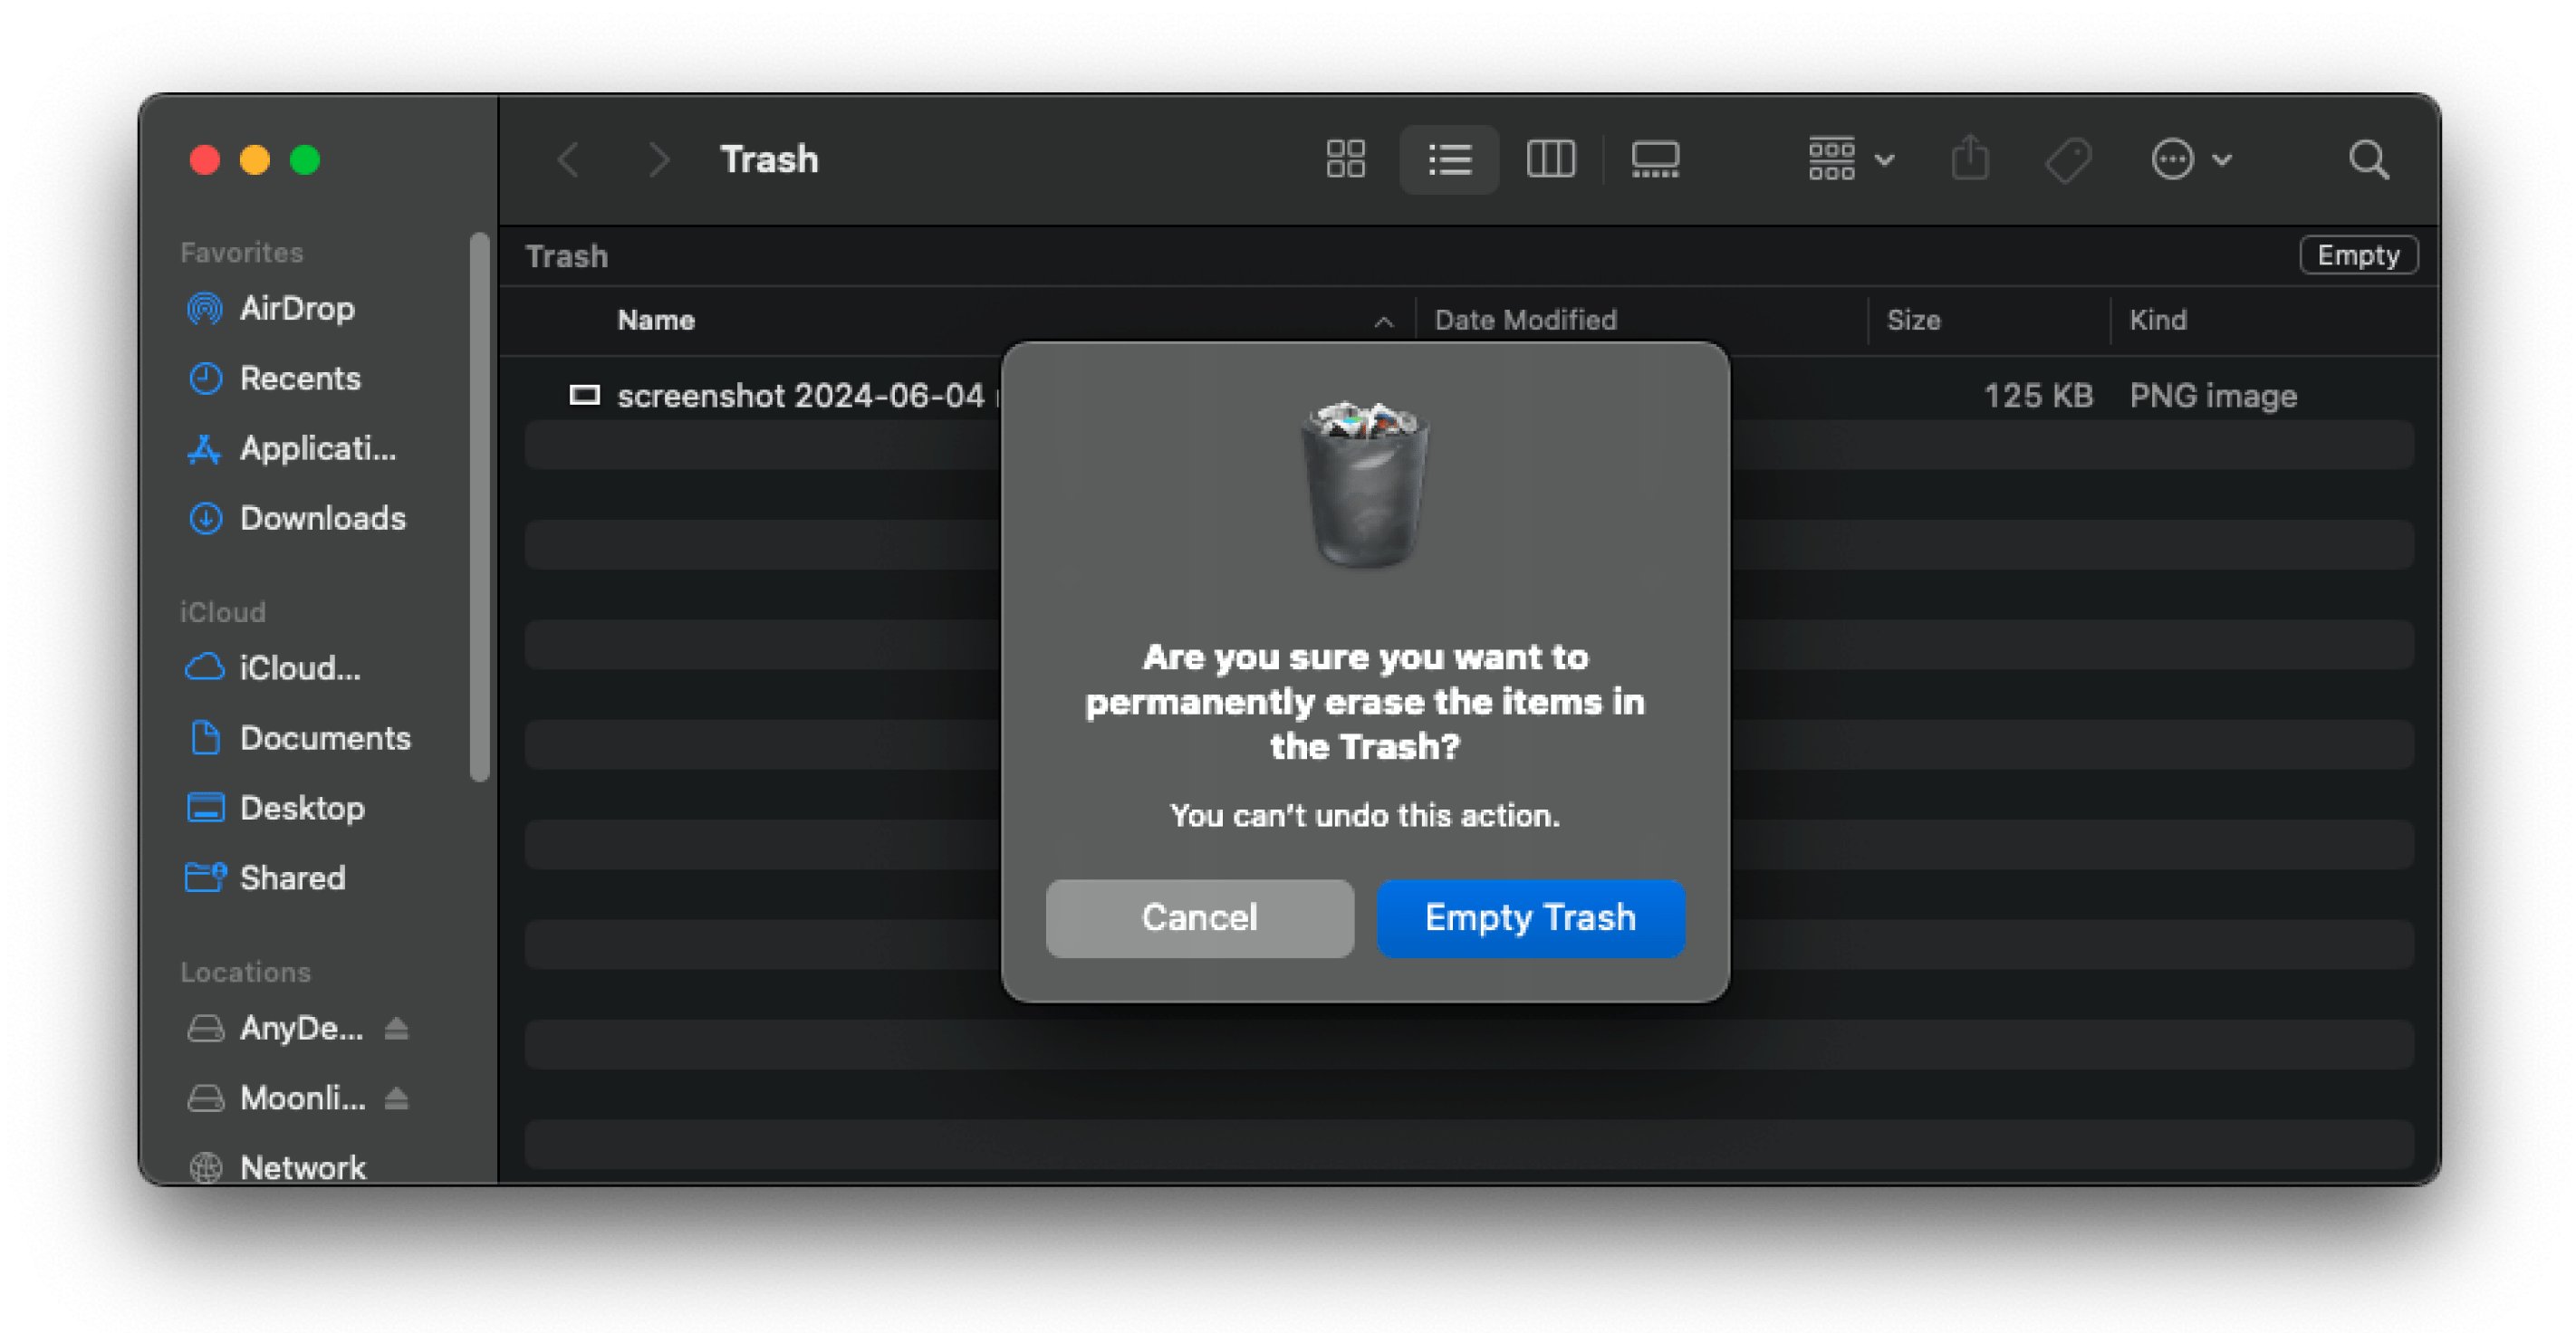Image resolution: width=2576 pixels, height=1333 pixels.
Task: Click the Share toolbar icon
Action: (1970, 159)
